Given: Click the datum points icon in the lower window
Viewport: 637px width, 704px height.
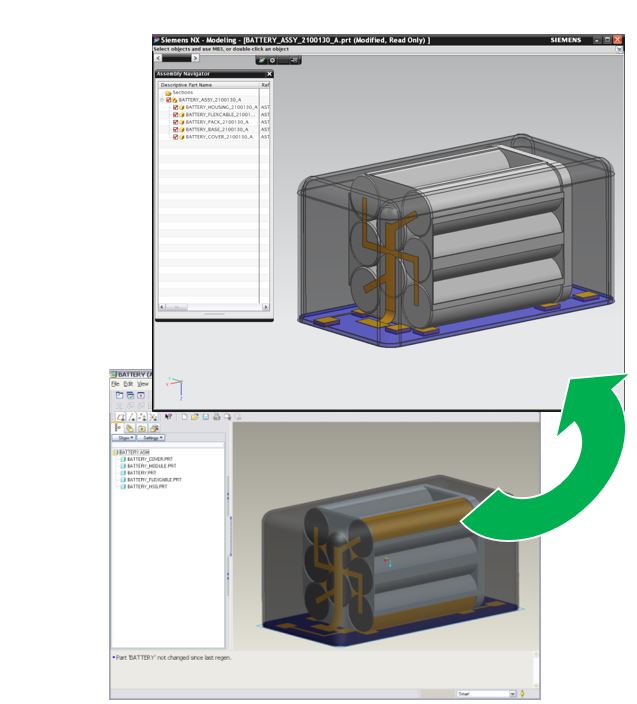Looking at the screenshot, I should tap(142, 417).
